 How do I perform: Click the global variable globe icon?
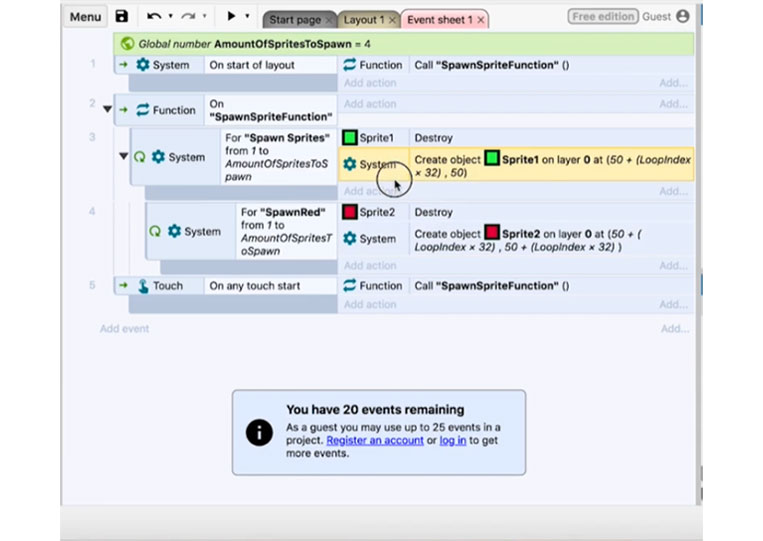coord(127,44)
